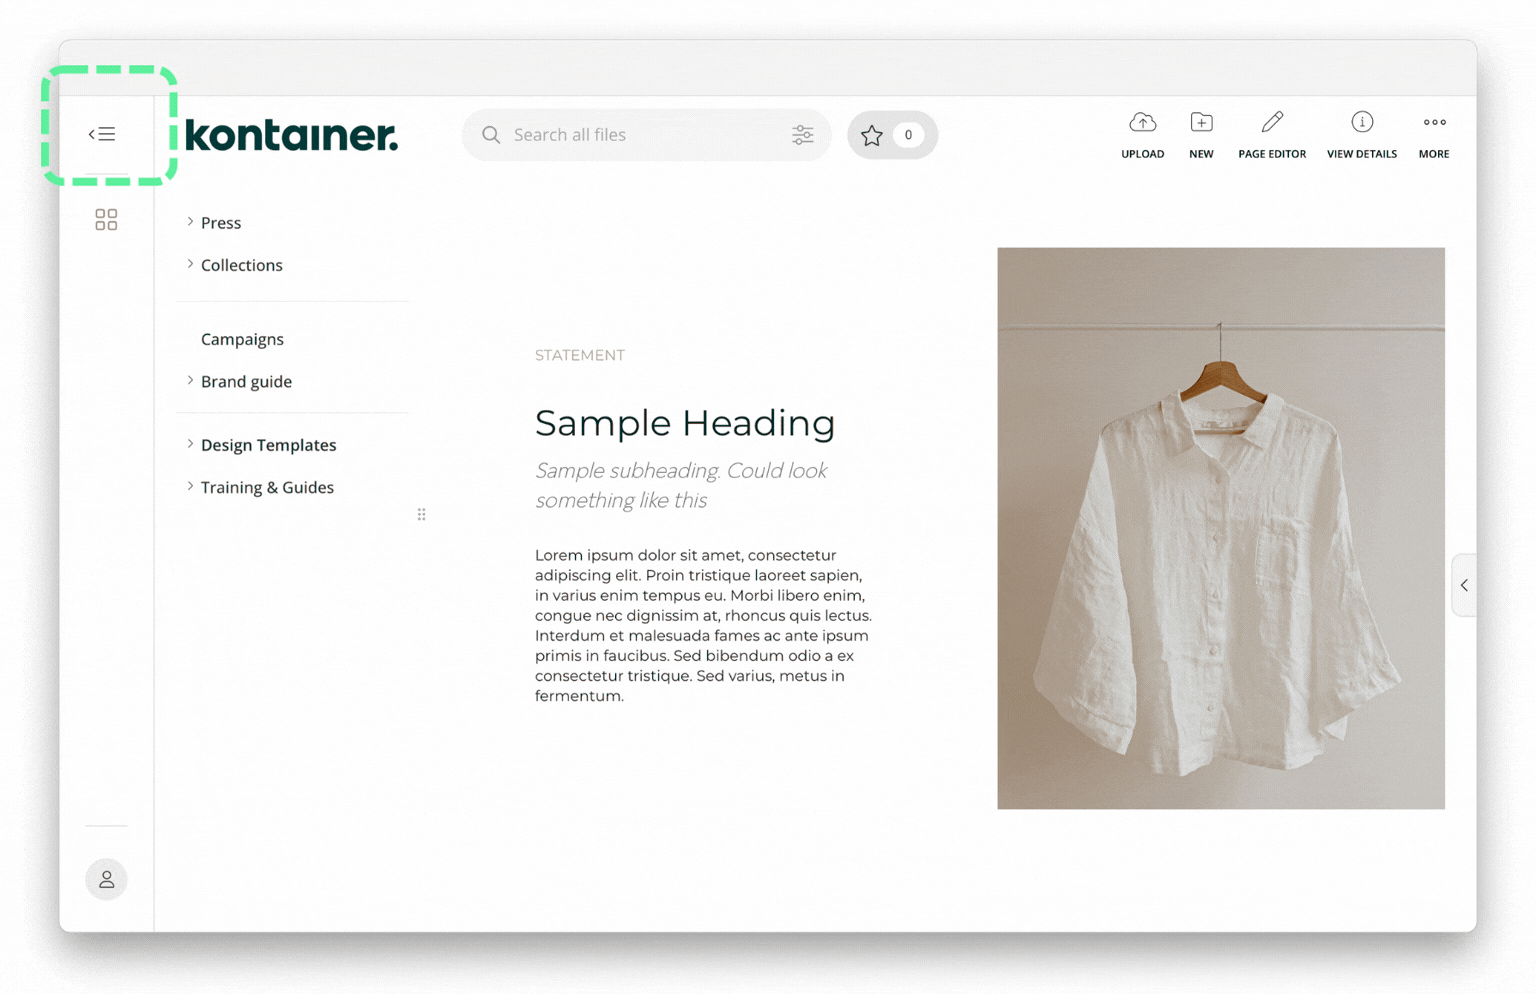Expand the Brand guide chevron

pyautogui.click(x=190, y=381)
